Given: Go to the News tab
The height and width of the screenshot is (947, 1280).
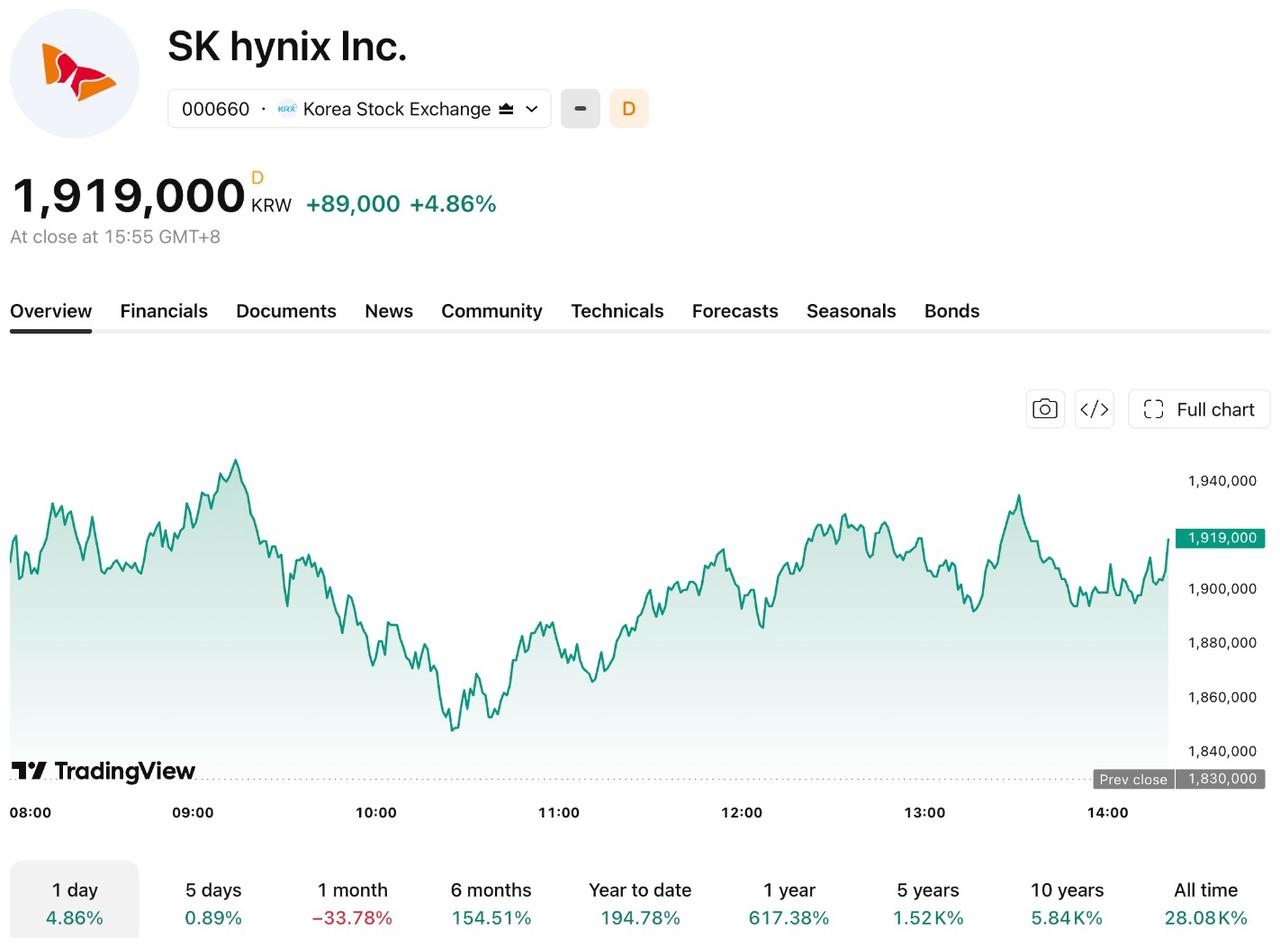Looking at the screenshot, I should coord(389,311).
